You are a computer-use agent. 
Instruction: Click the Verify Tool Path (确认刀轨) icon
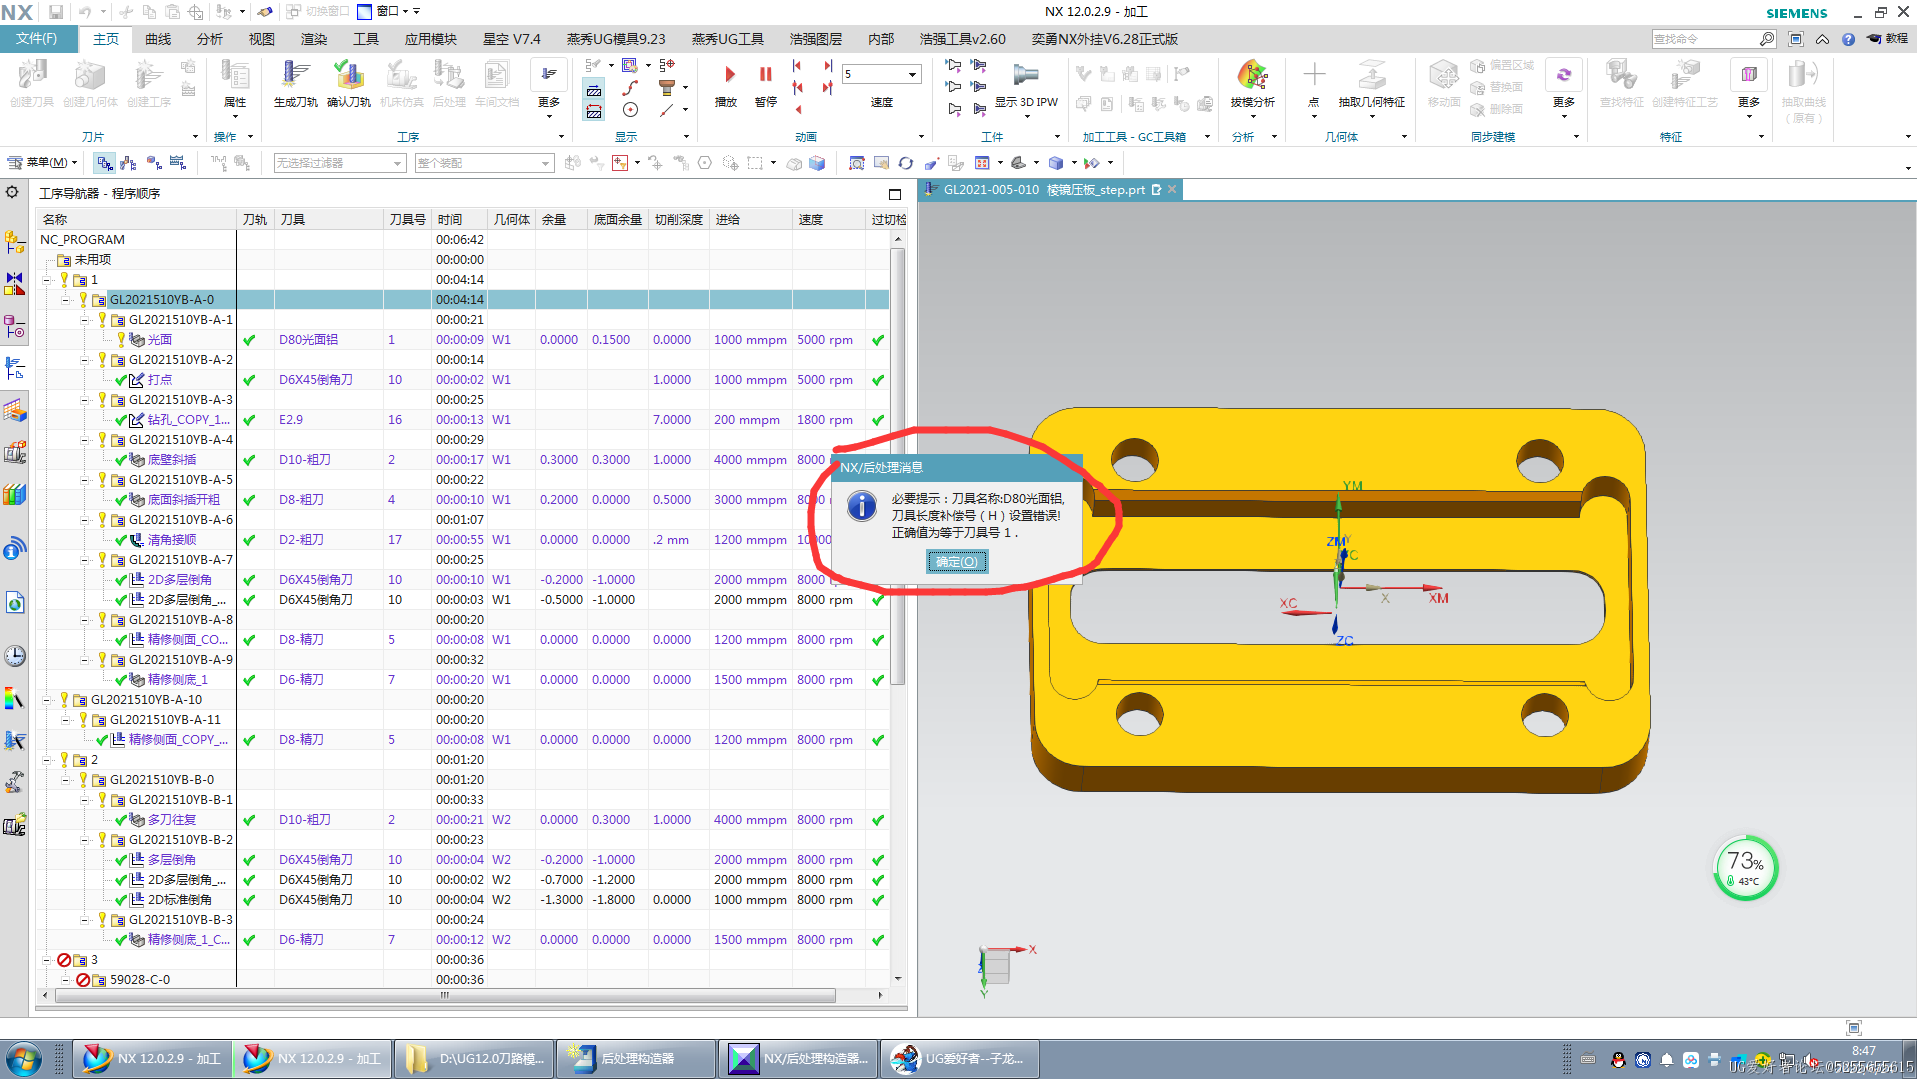tap(348, 83)
